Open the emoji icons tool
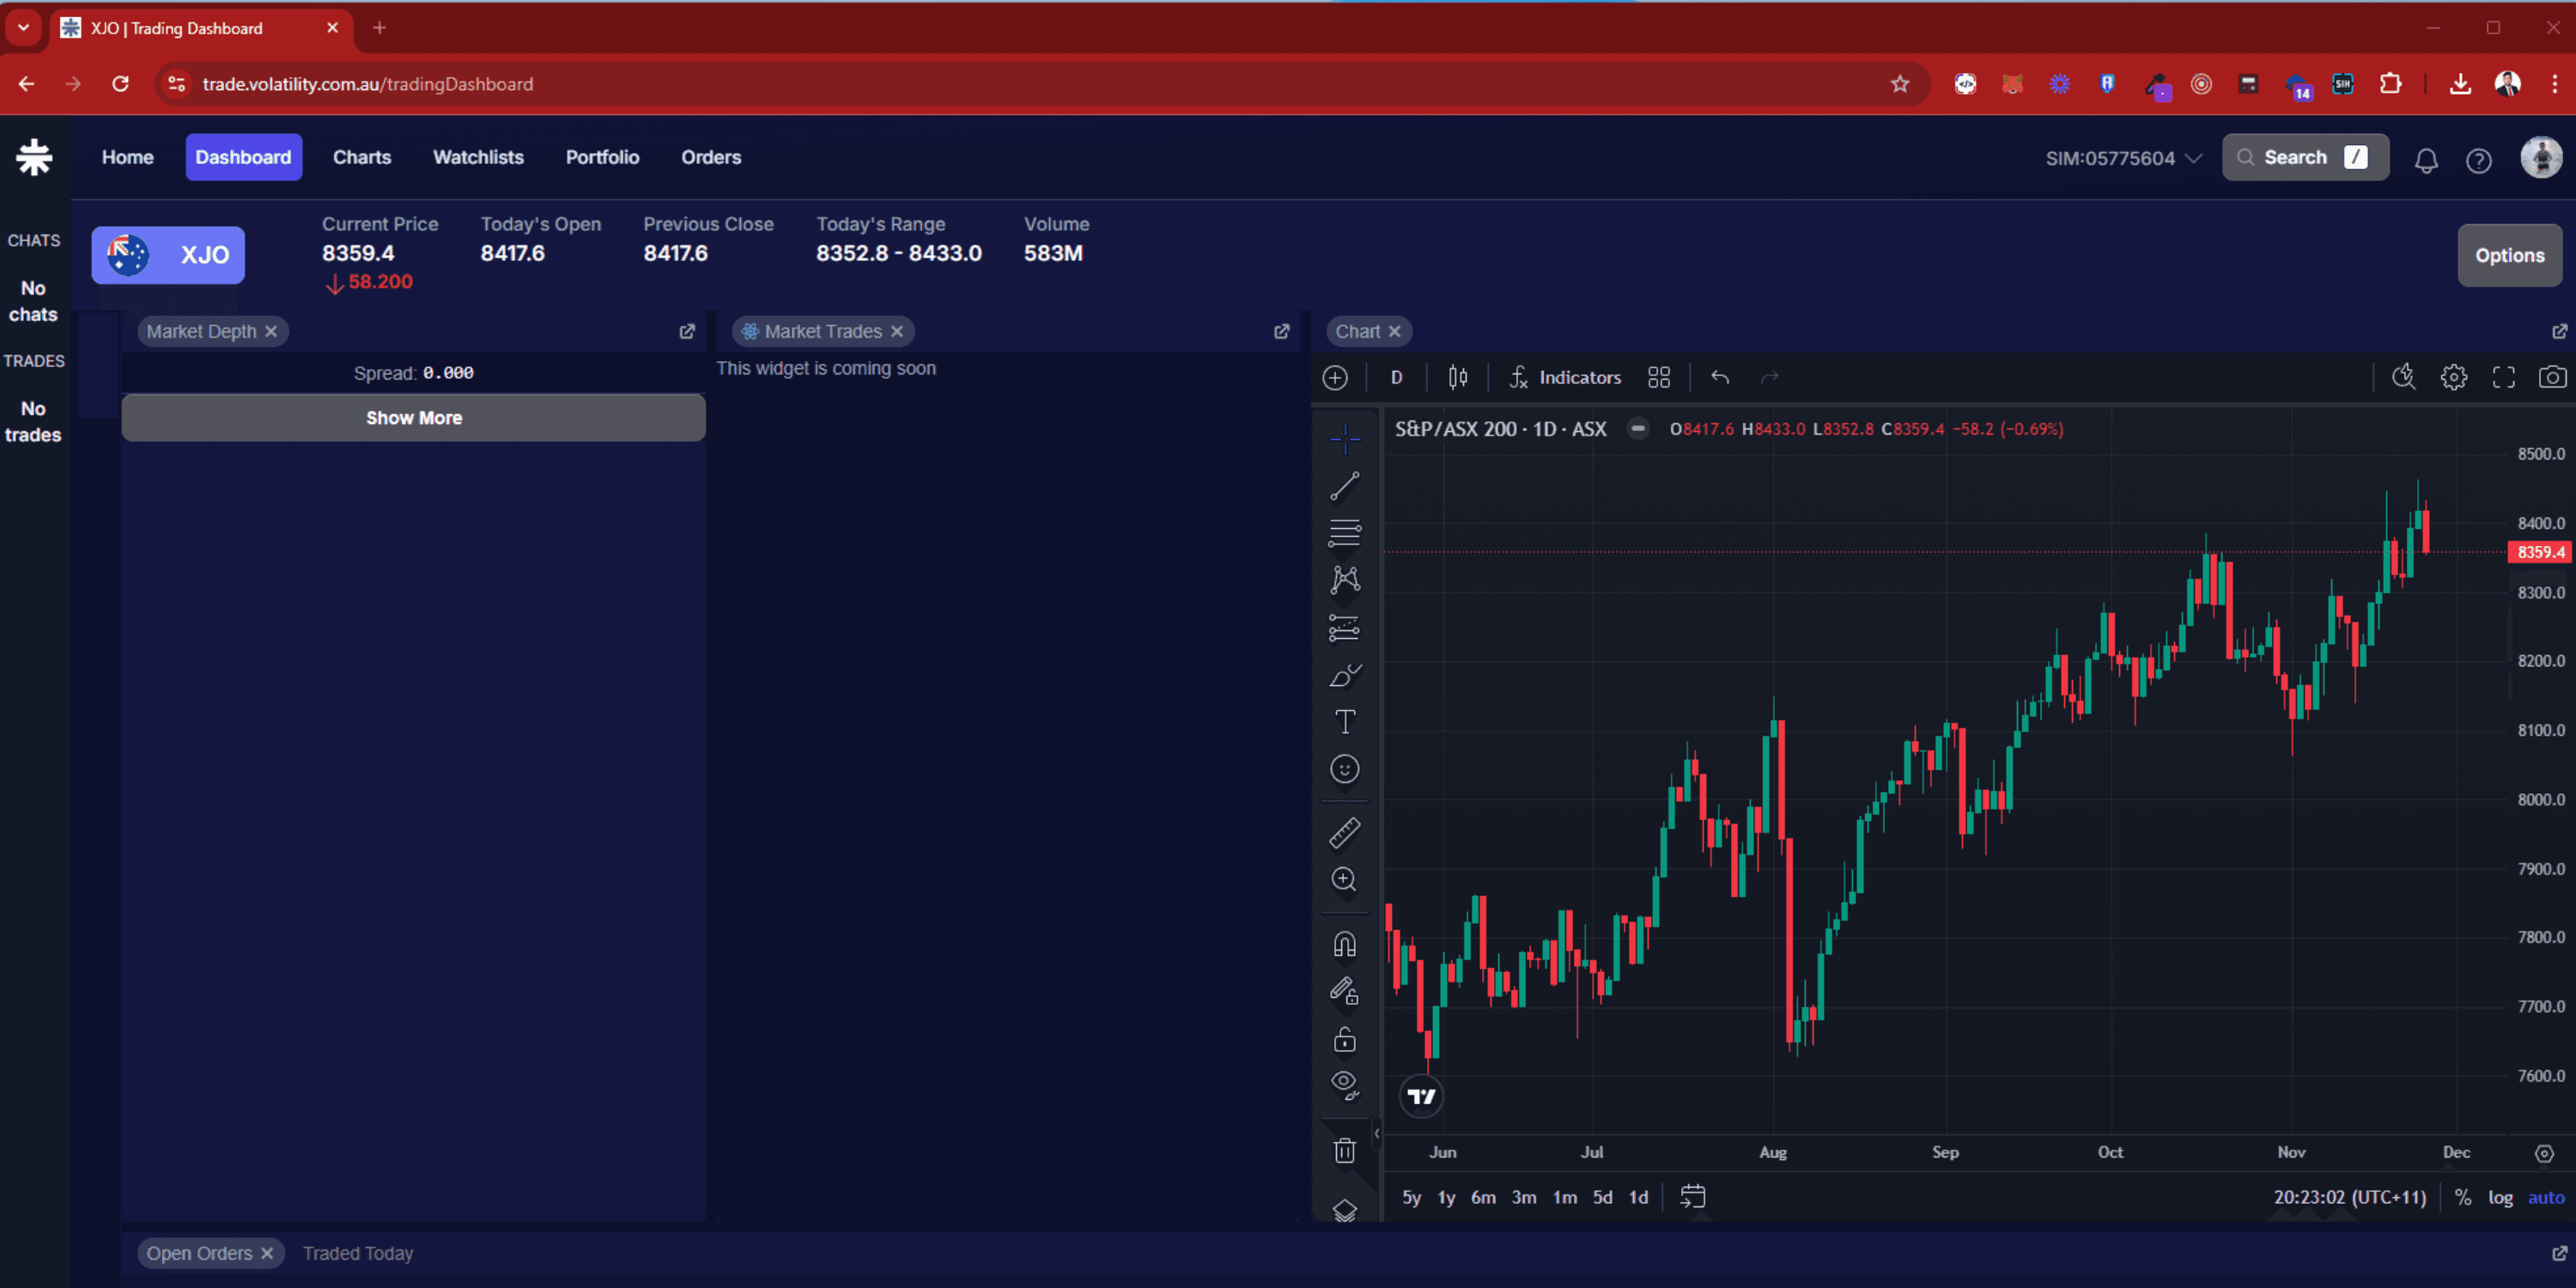Image resolution: width=2576 pixels, height=1288 pixels. coord(1345,769)
